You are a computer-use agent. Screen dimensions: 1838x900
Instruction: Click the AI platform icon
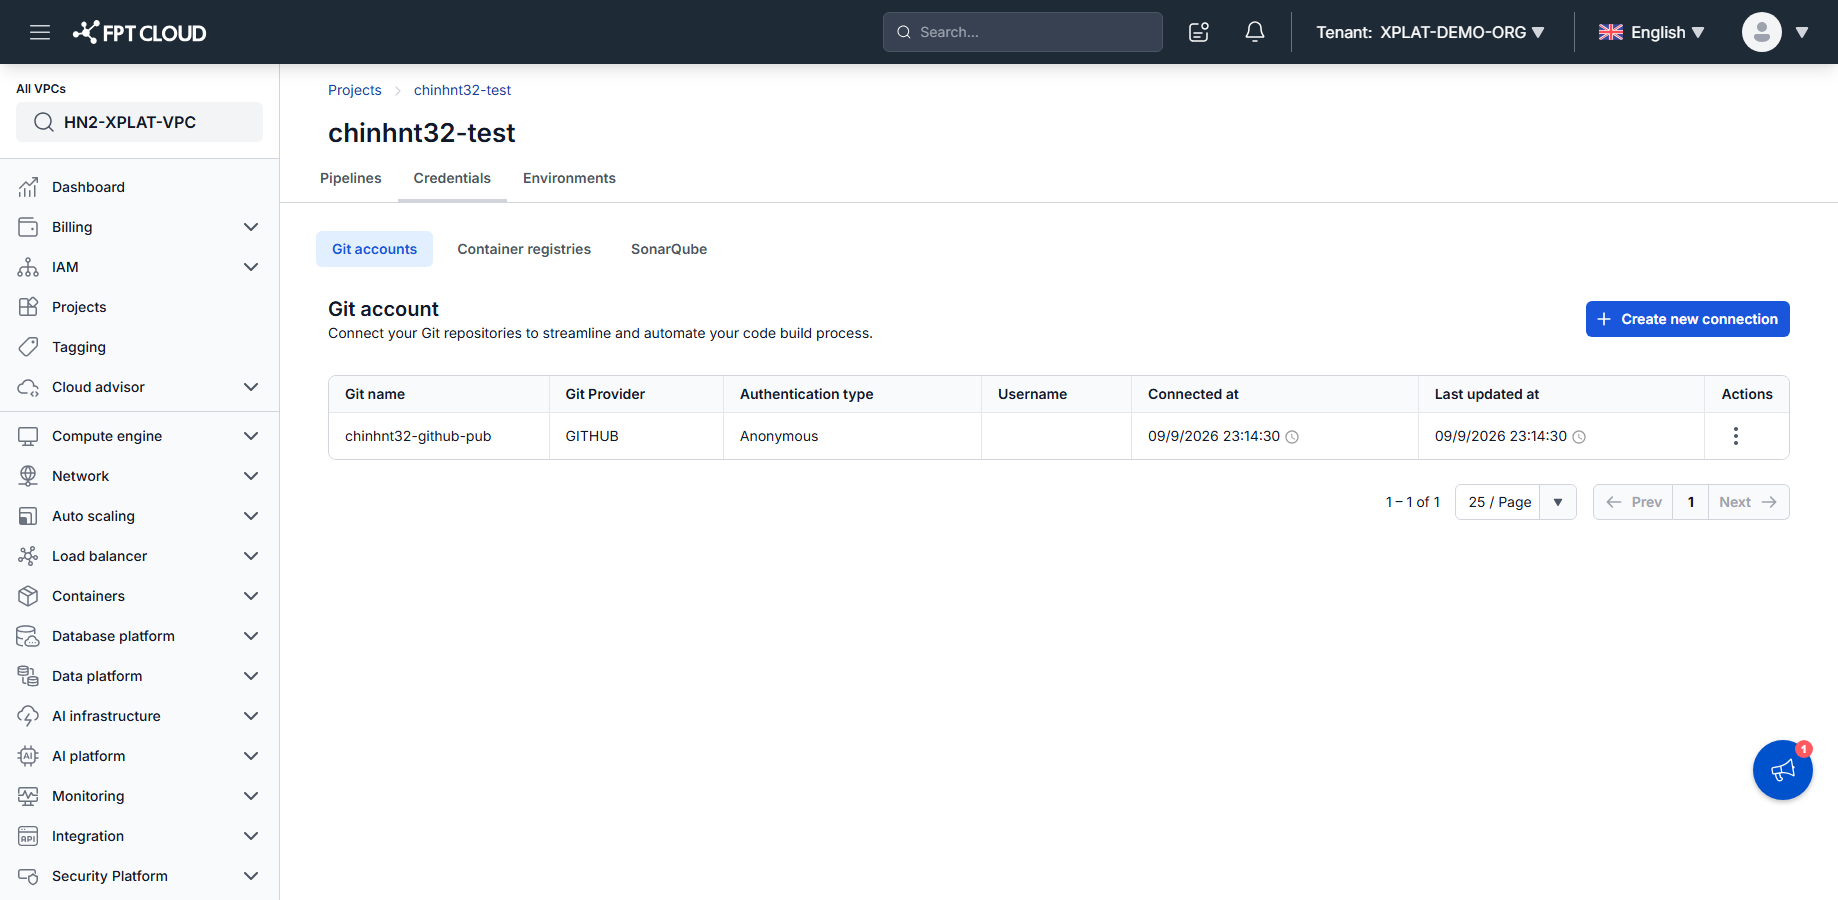[x=28, y=756]
